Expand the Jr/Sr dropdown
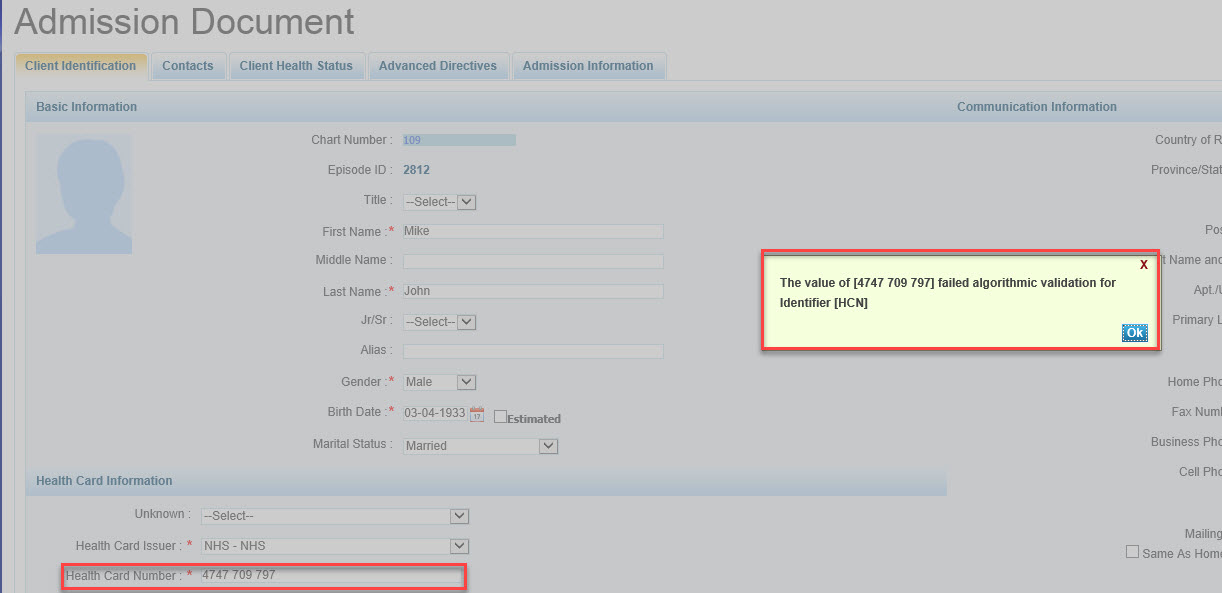 [x=439, y=322]
